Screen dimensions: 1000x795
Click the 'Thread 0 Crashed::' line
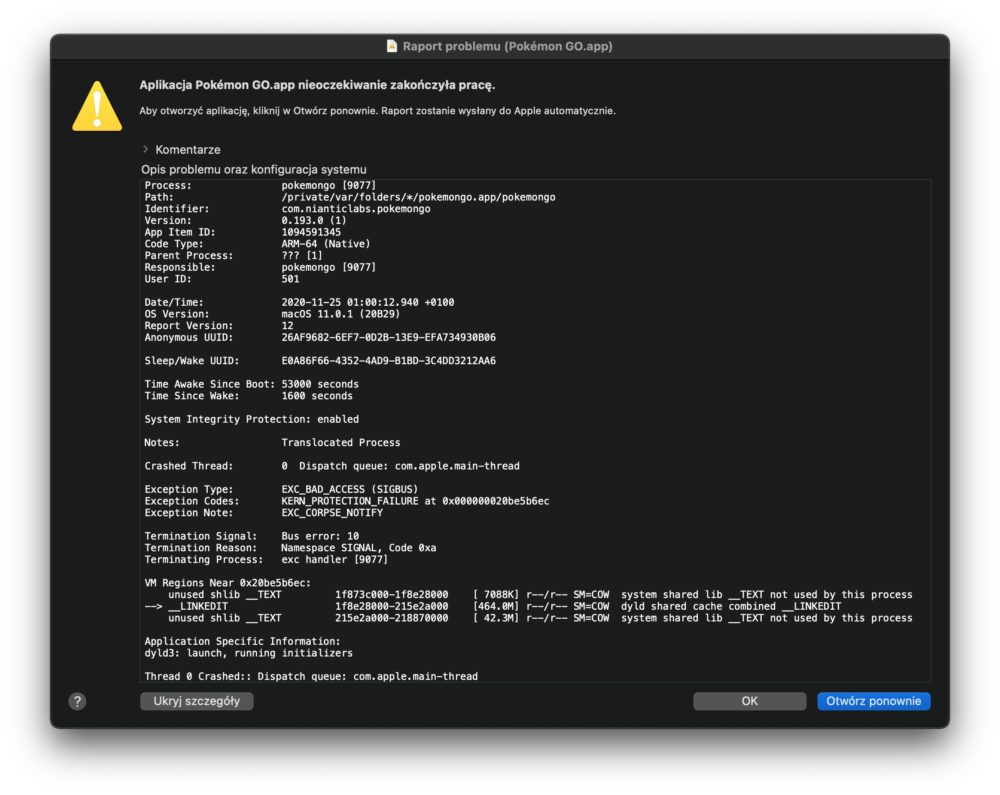311,676
